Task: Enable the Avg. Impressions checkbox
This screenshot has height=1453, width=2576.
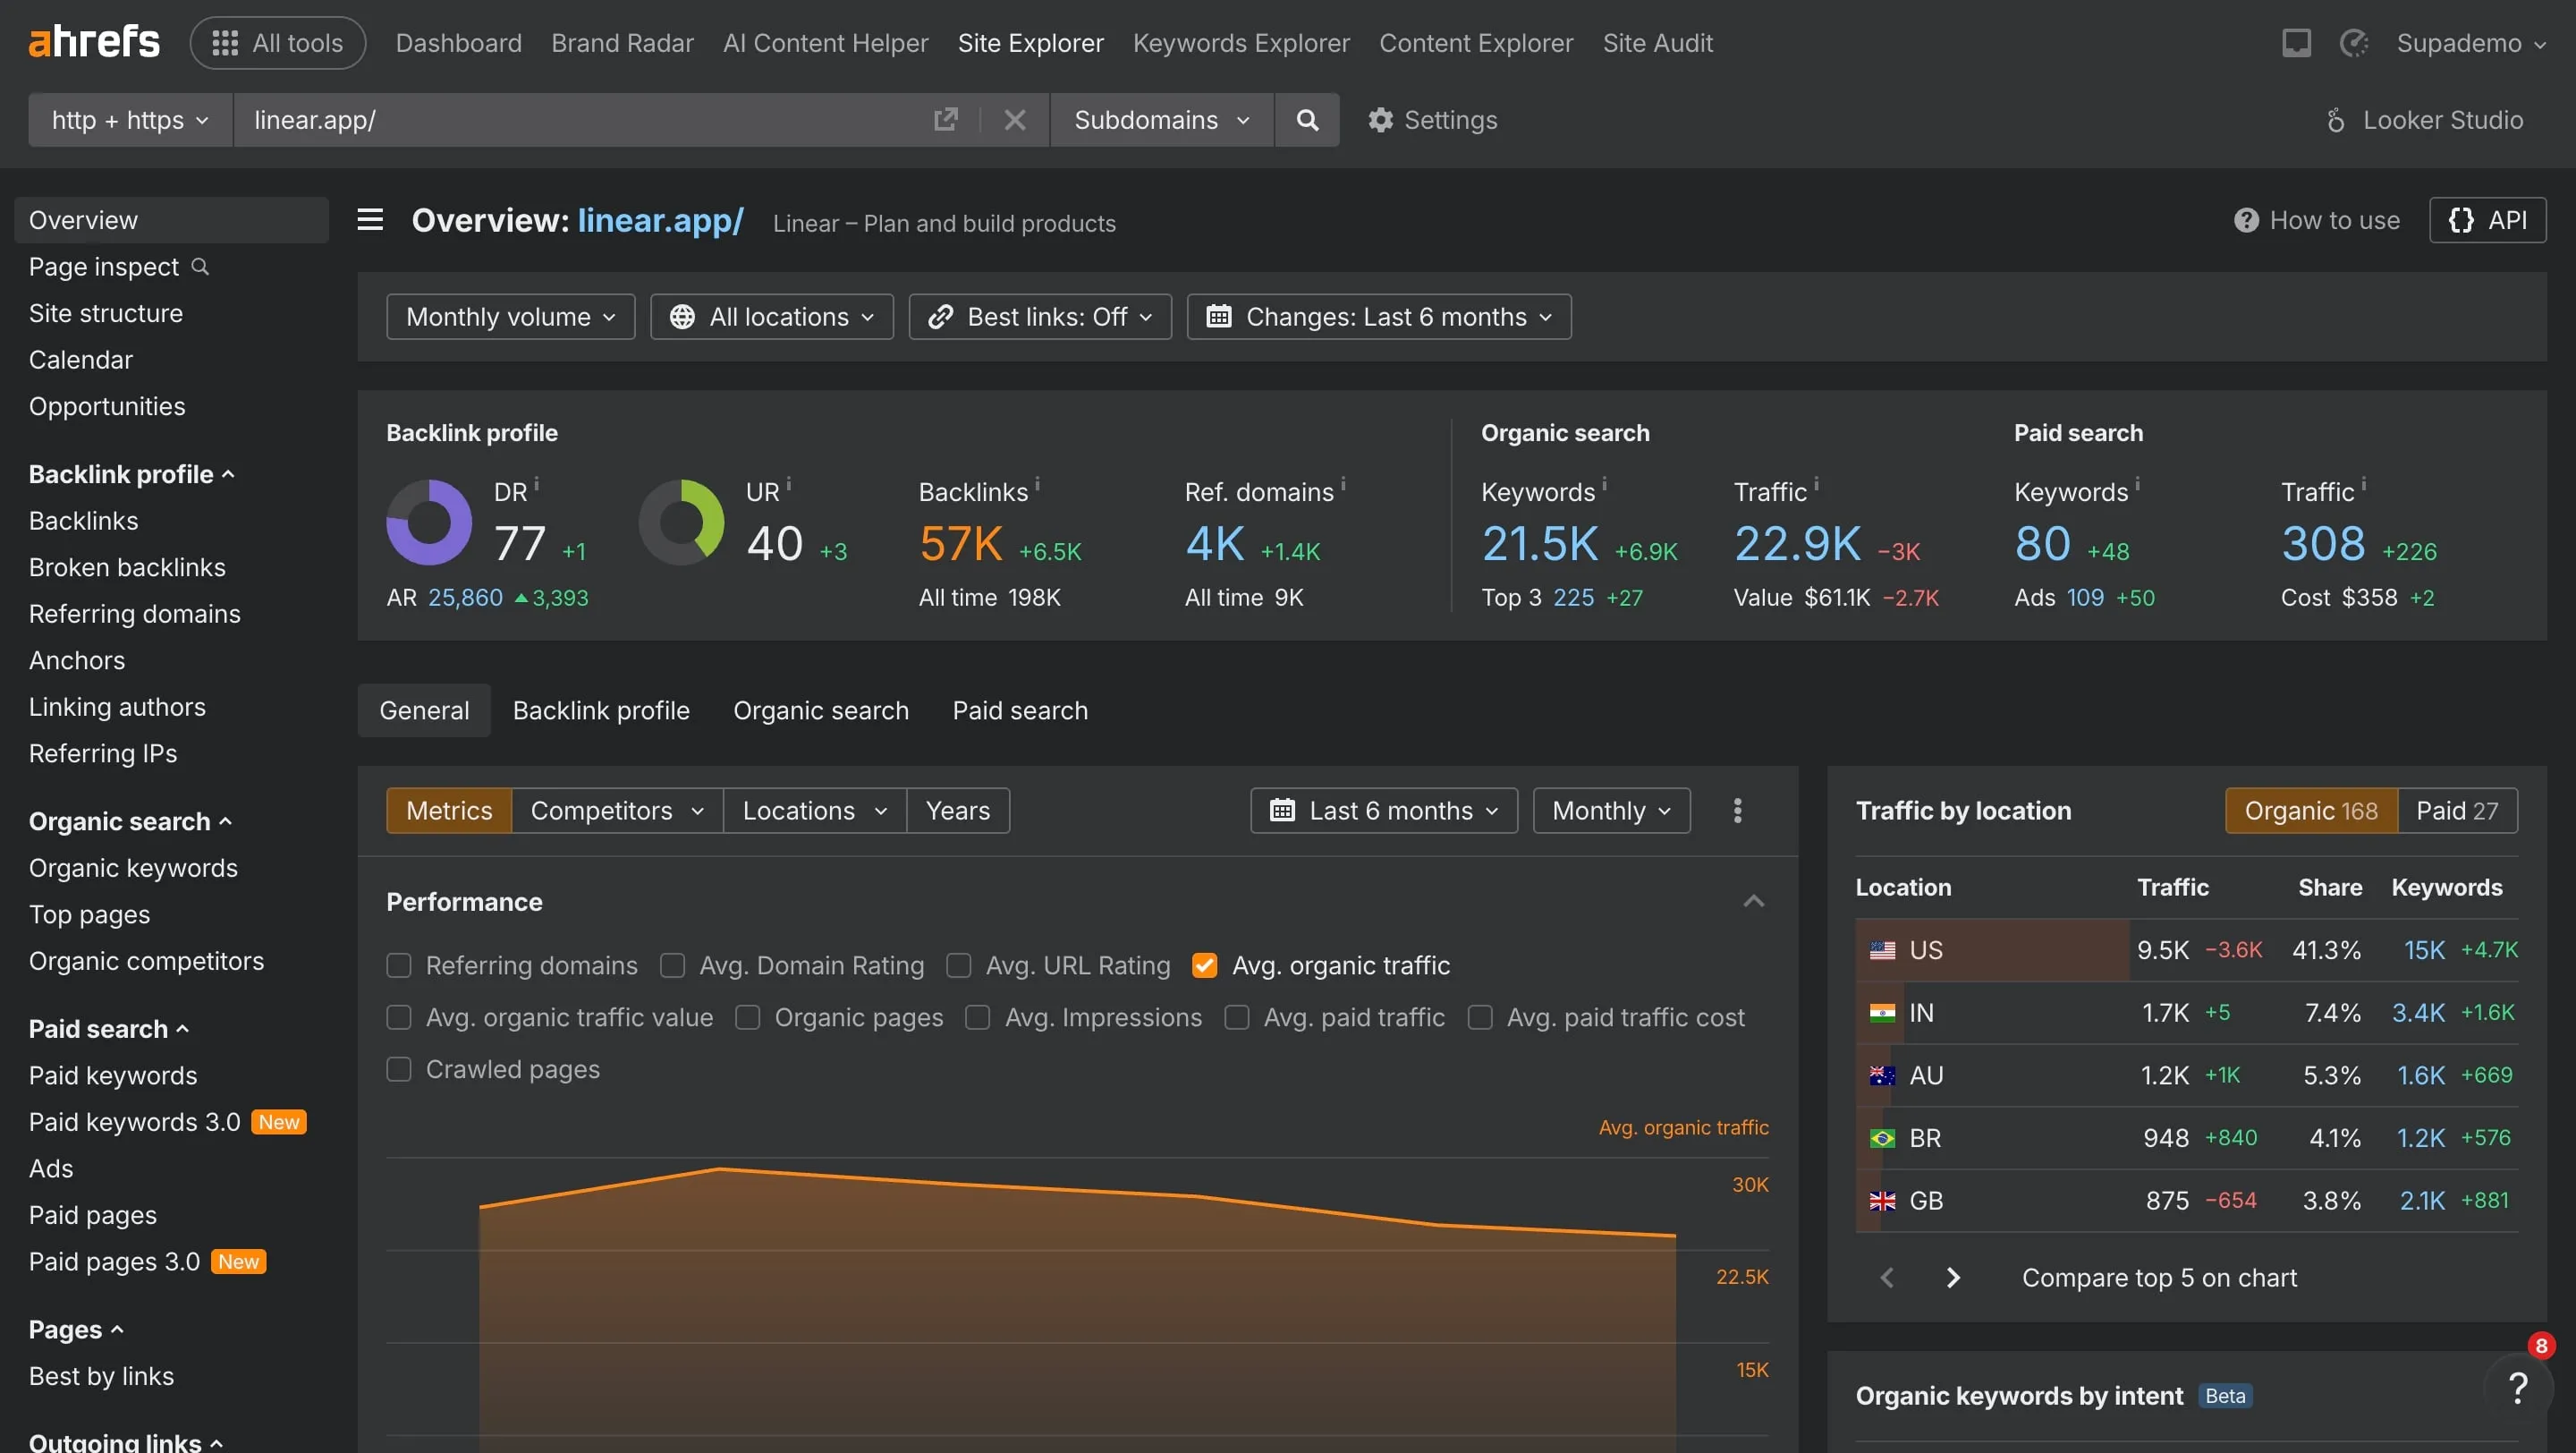Action: click(x=977, y=1017)
